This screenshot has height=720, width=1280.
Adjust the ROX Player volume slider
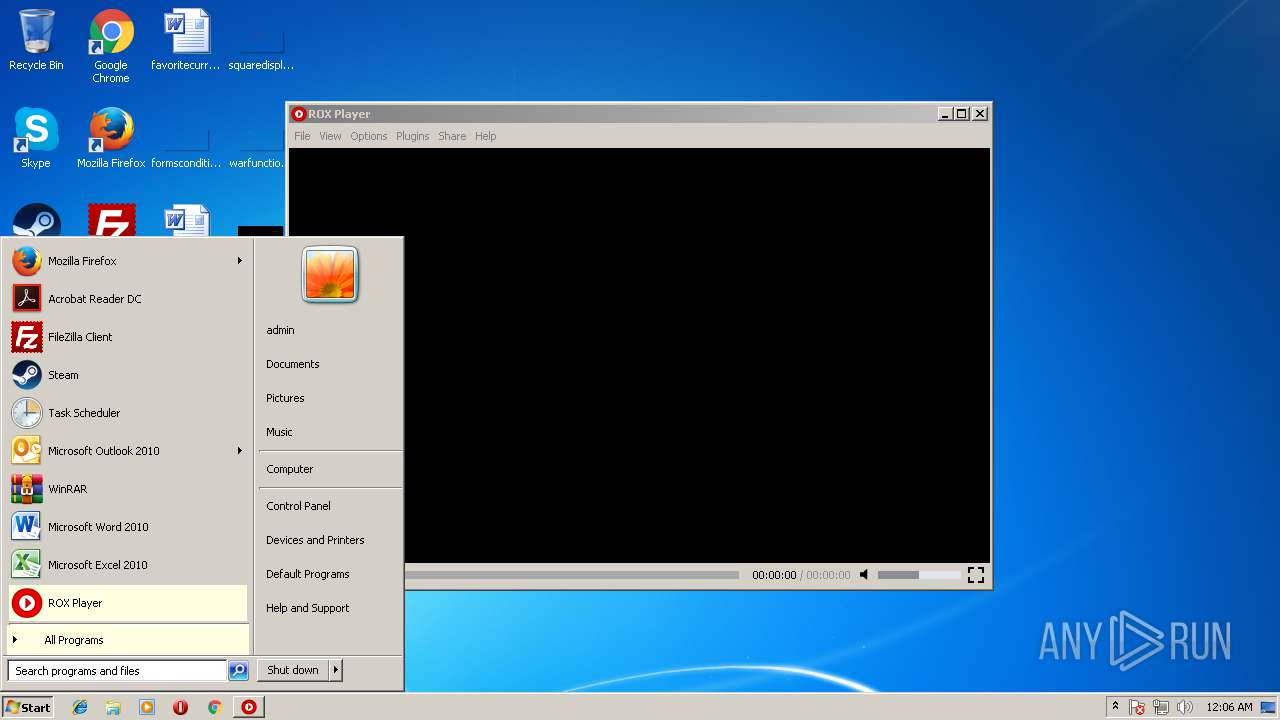(x=918, y=575)
